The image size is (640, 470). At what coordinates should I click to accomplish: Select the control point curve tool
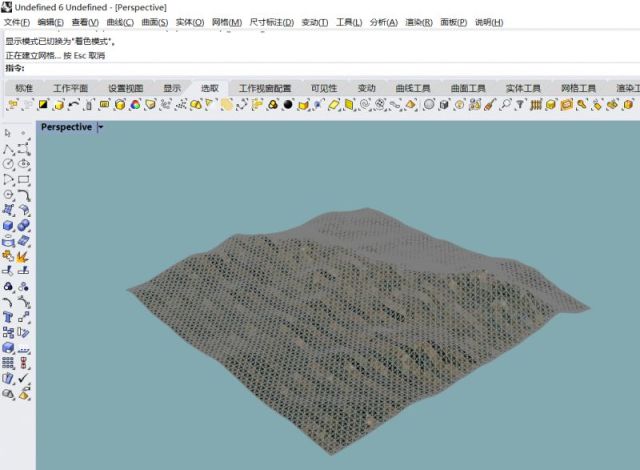(24, 149)
